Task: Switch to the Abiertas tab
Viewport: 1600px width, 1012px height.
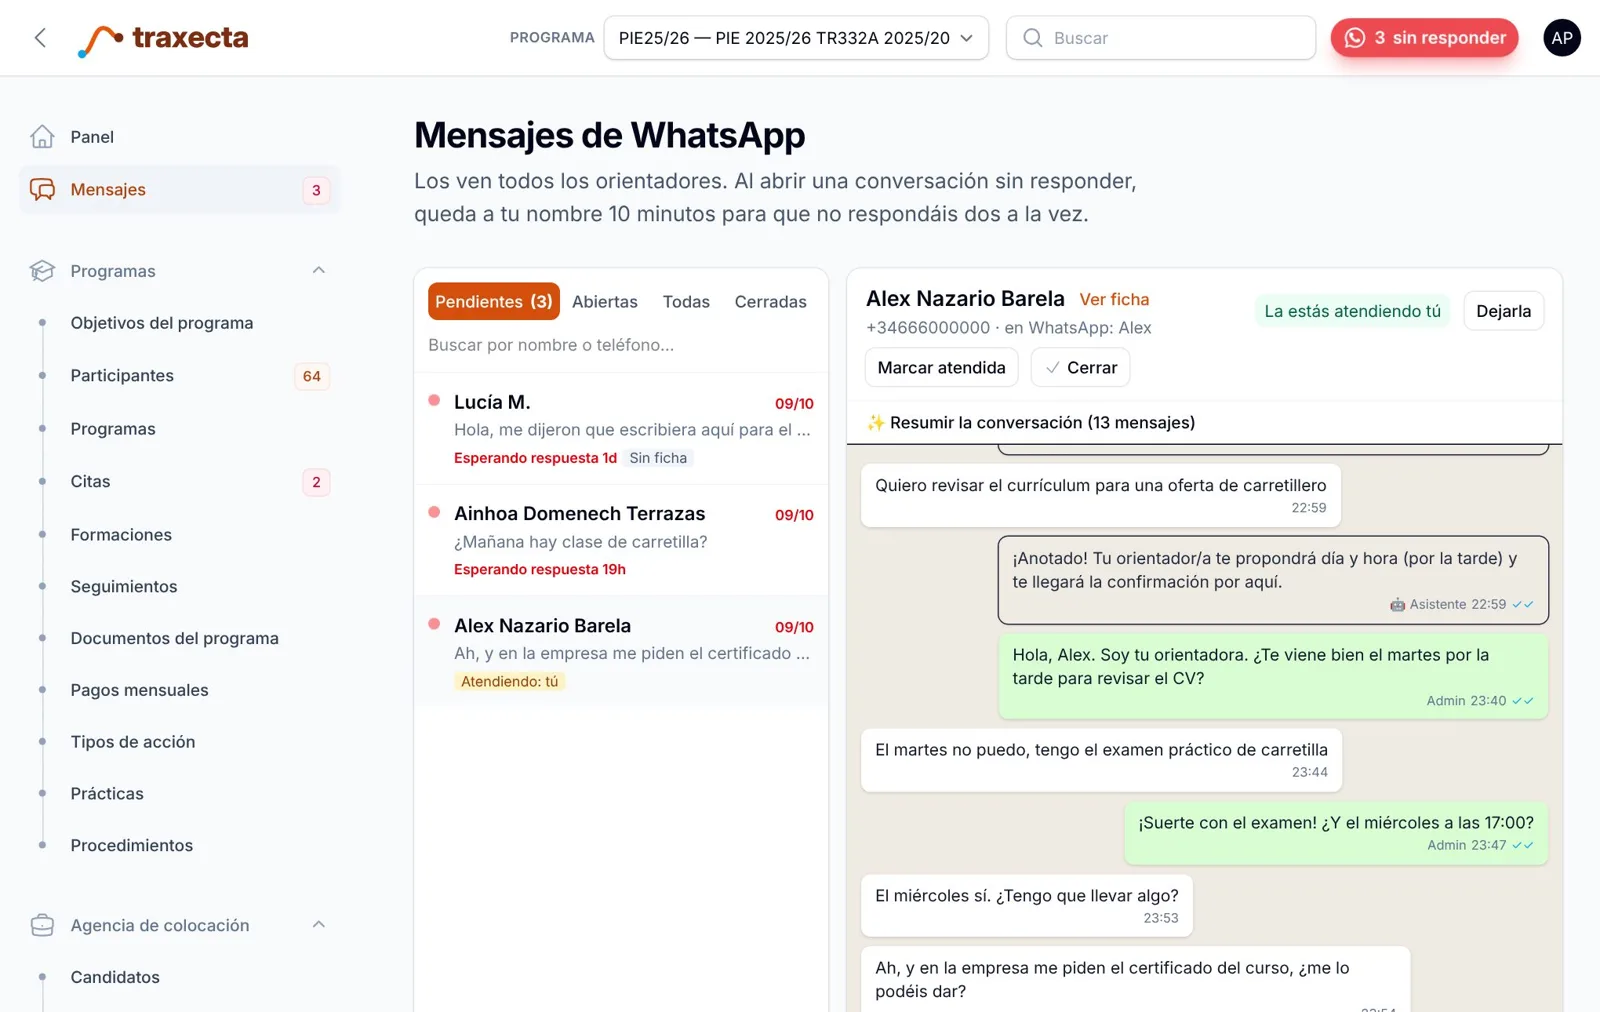Action: (605, 302)
